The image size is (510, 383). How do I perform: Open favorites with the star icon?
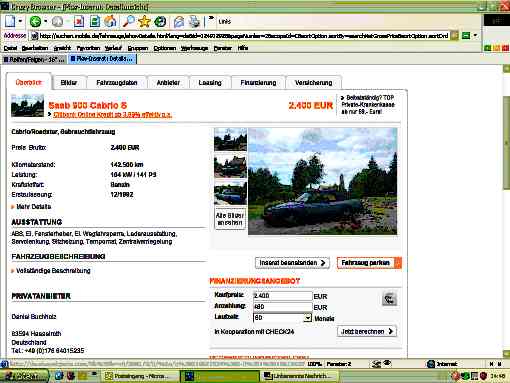(x=144, y=21)
